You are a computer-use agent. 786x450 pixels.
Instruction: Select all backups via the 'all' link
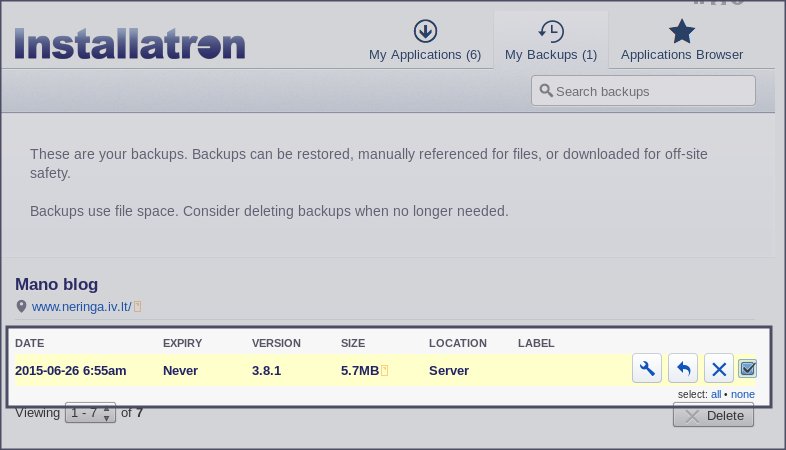point(716,394)
